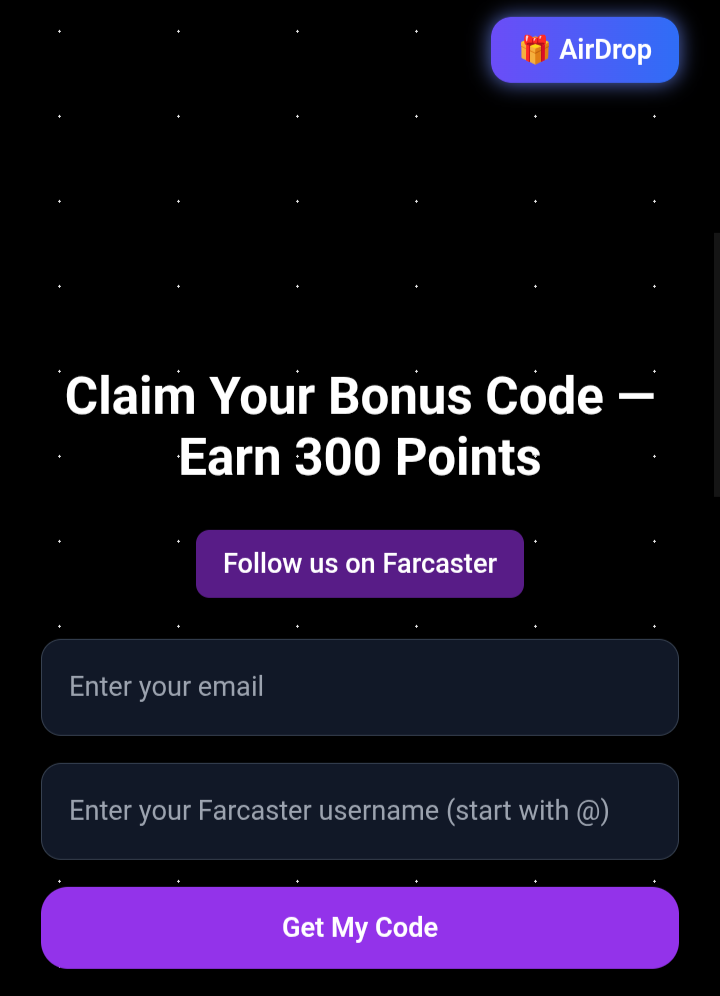The width and height of the screenshot is (720, 996).
Task: Focus the Farcaster username input field
Action: pyautogui.click(x=360, y=811)
